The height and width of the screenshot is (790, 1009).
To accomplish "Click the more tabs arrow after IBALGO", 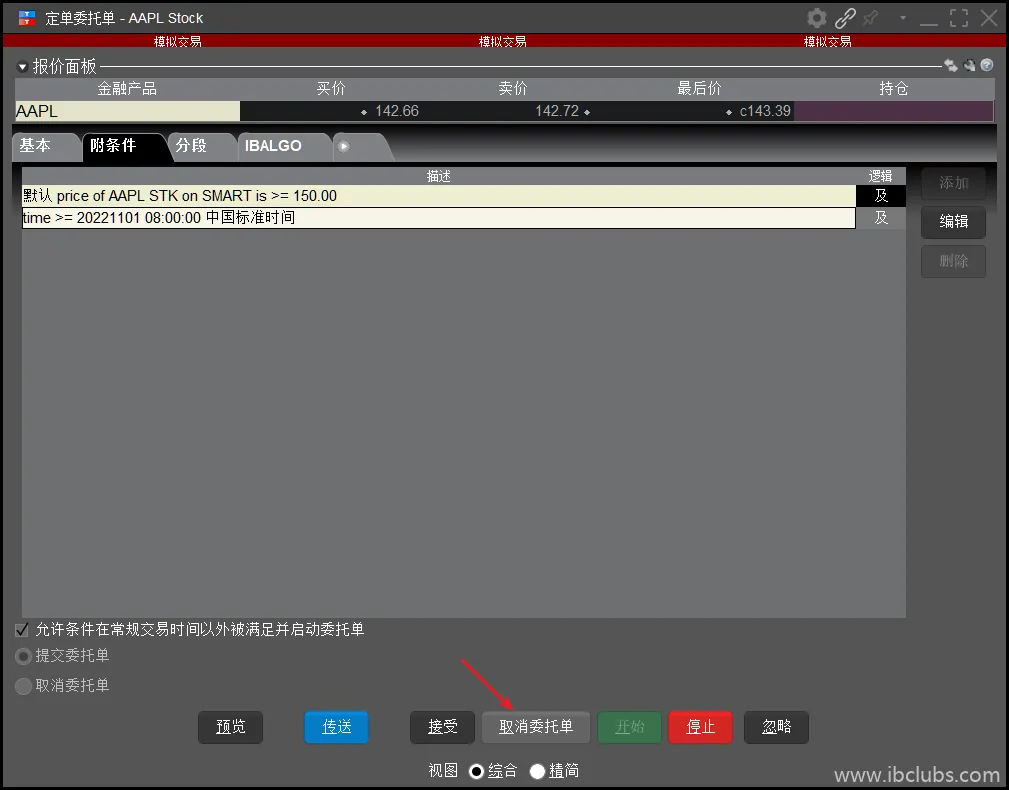I will coord(344,146).
